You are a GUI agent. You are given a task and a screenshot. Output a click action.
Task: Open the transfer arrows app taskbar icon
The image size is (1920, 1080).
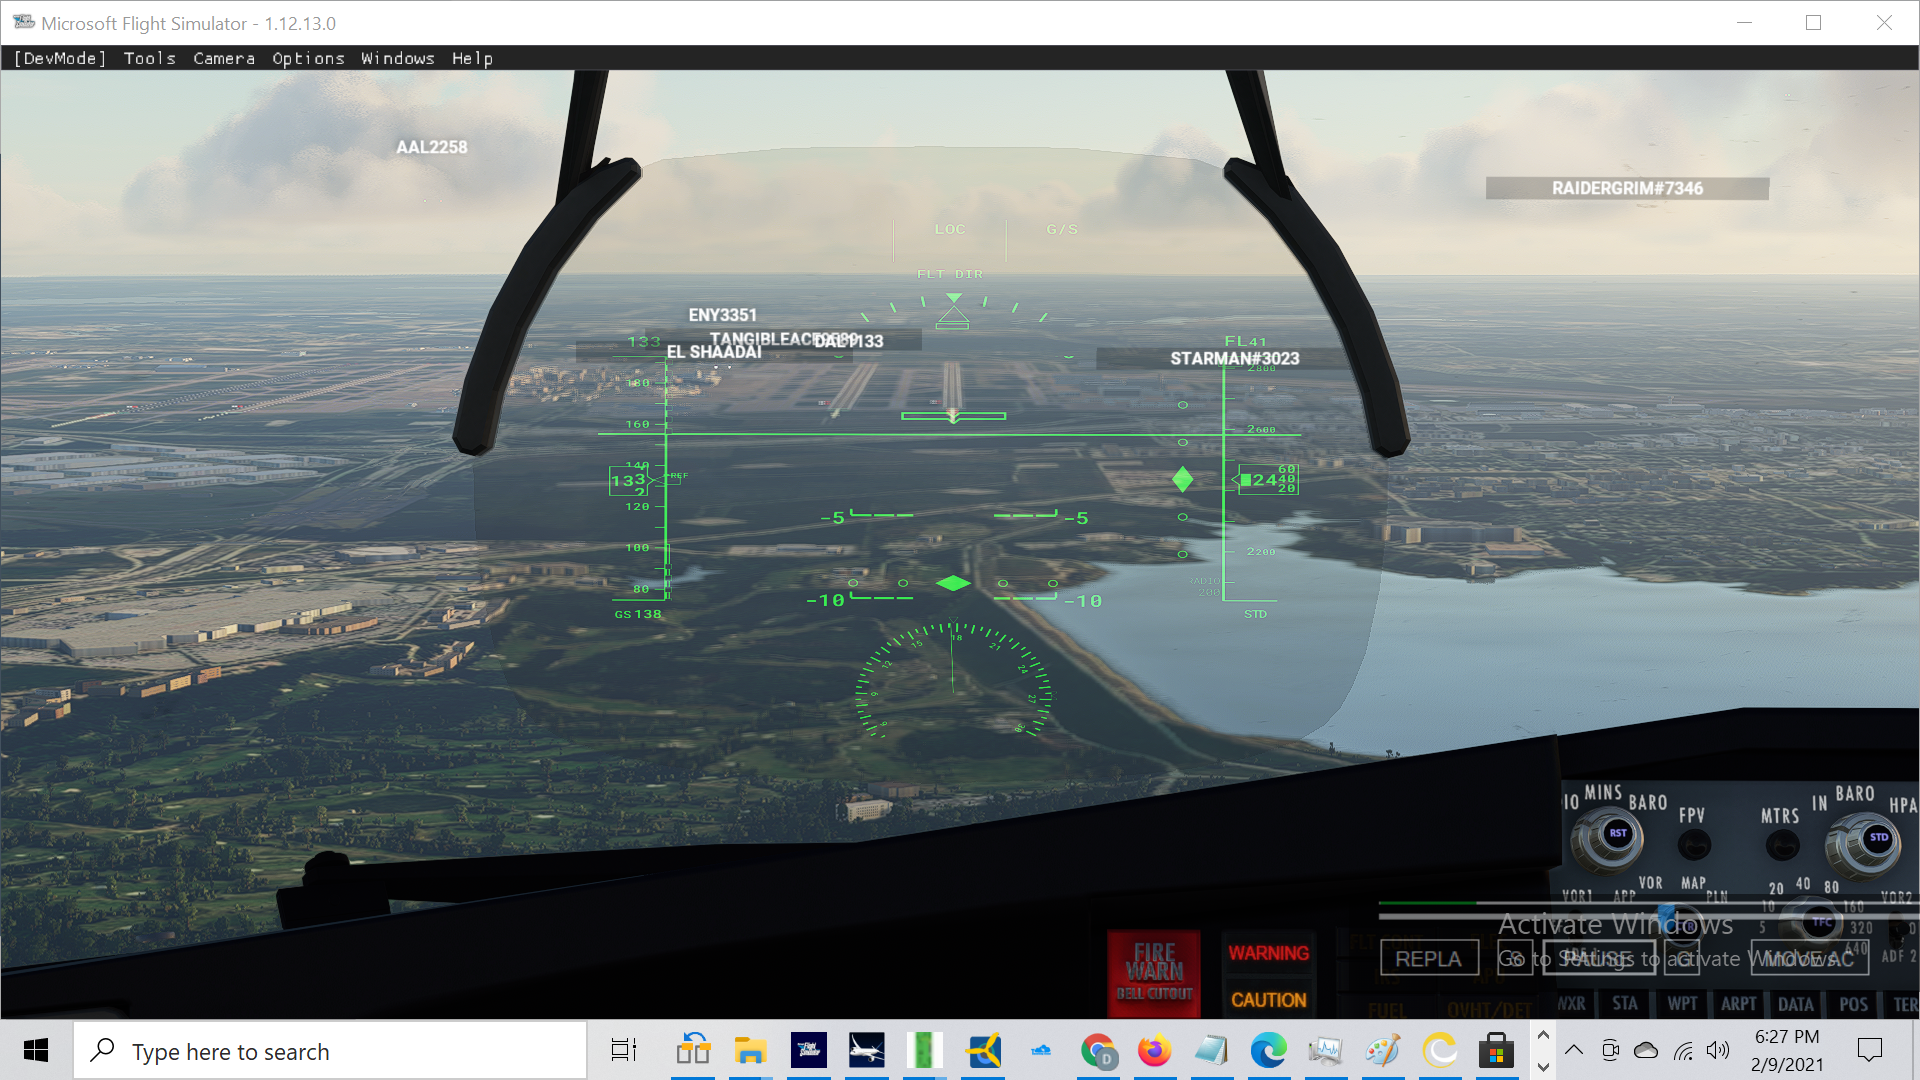tap(692, 1050)
